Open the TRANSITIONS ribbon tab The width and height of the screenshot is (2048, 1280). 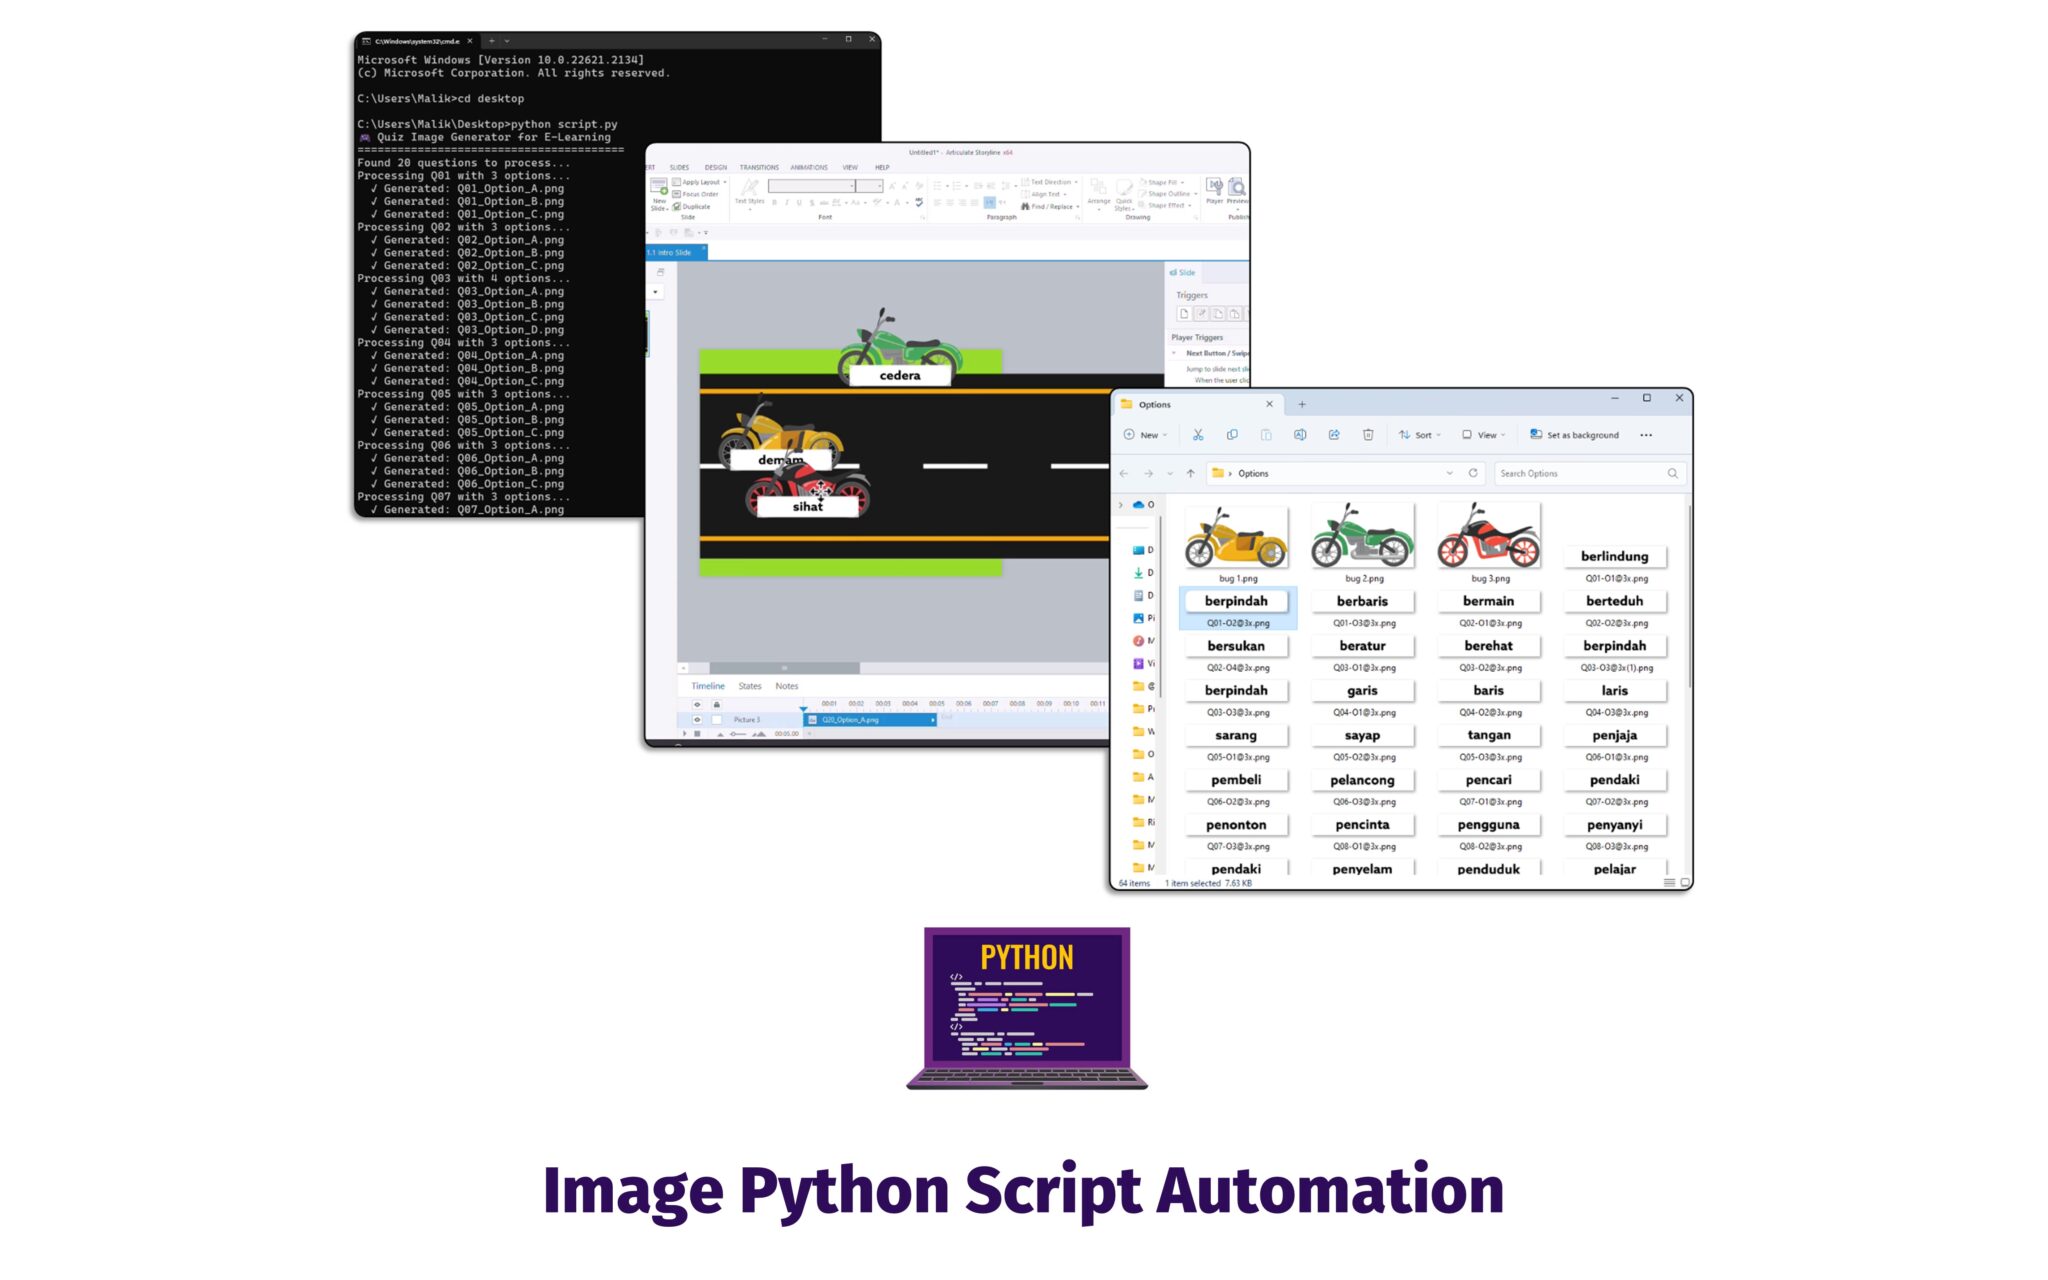(x=759, y=167)
